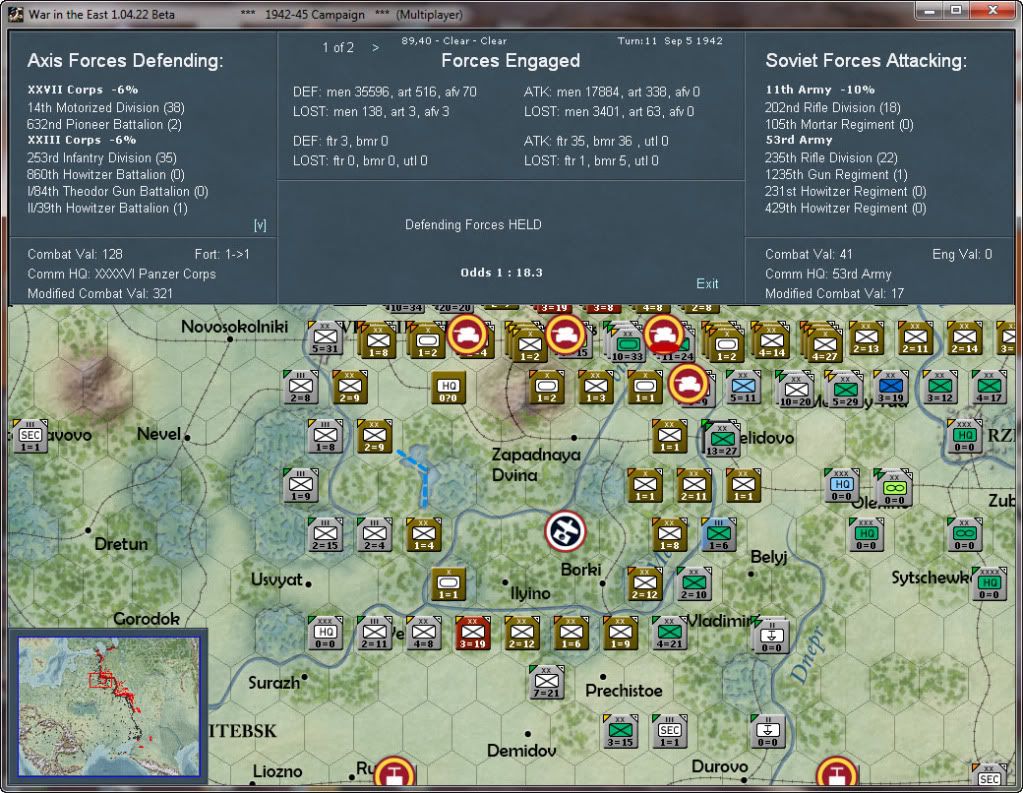Screen dimensions: 1023x793
Task: Click the olive 4=14 rifle division counter
Action: [x=771, y=341]
